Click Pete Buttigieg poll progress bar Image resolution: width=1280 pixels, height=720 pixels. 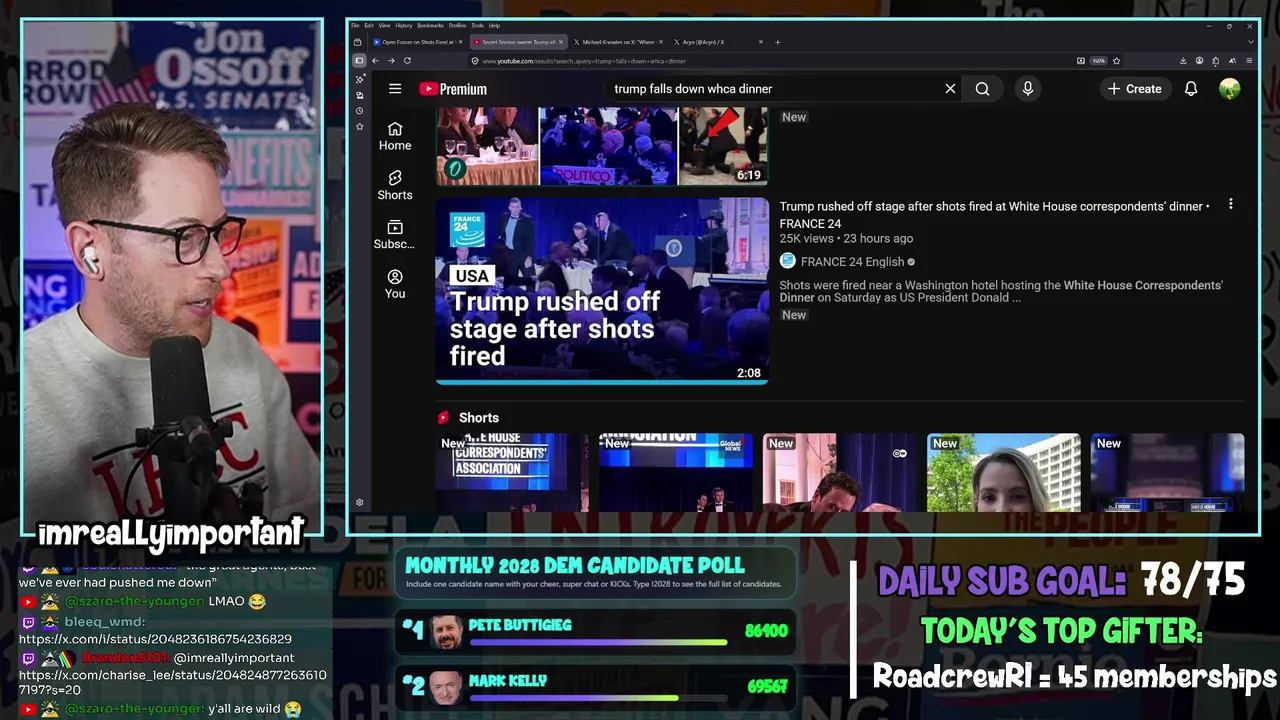pos(598,641)
